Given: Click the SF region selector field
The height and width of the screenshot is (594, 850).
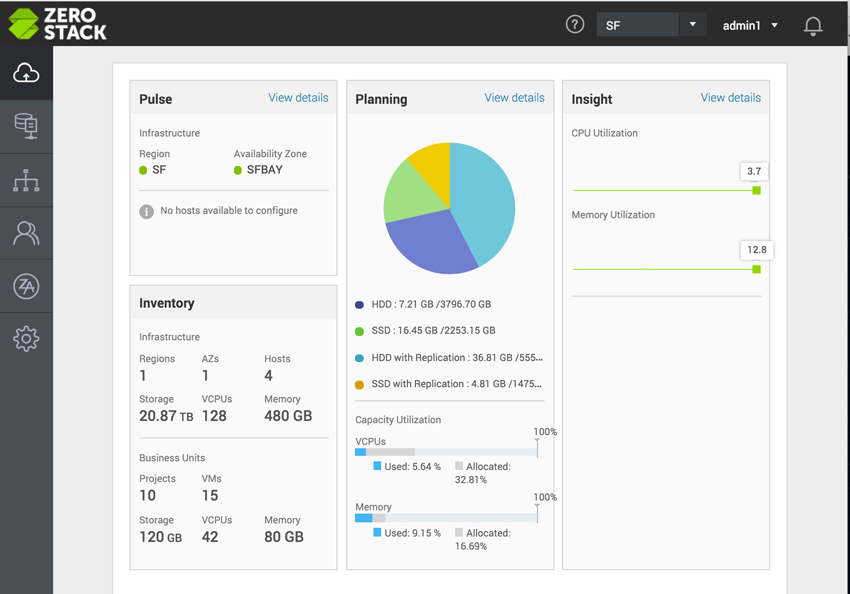Looking at the screenshot, I should point(637,25).
